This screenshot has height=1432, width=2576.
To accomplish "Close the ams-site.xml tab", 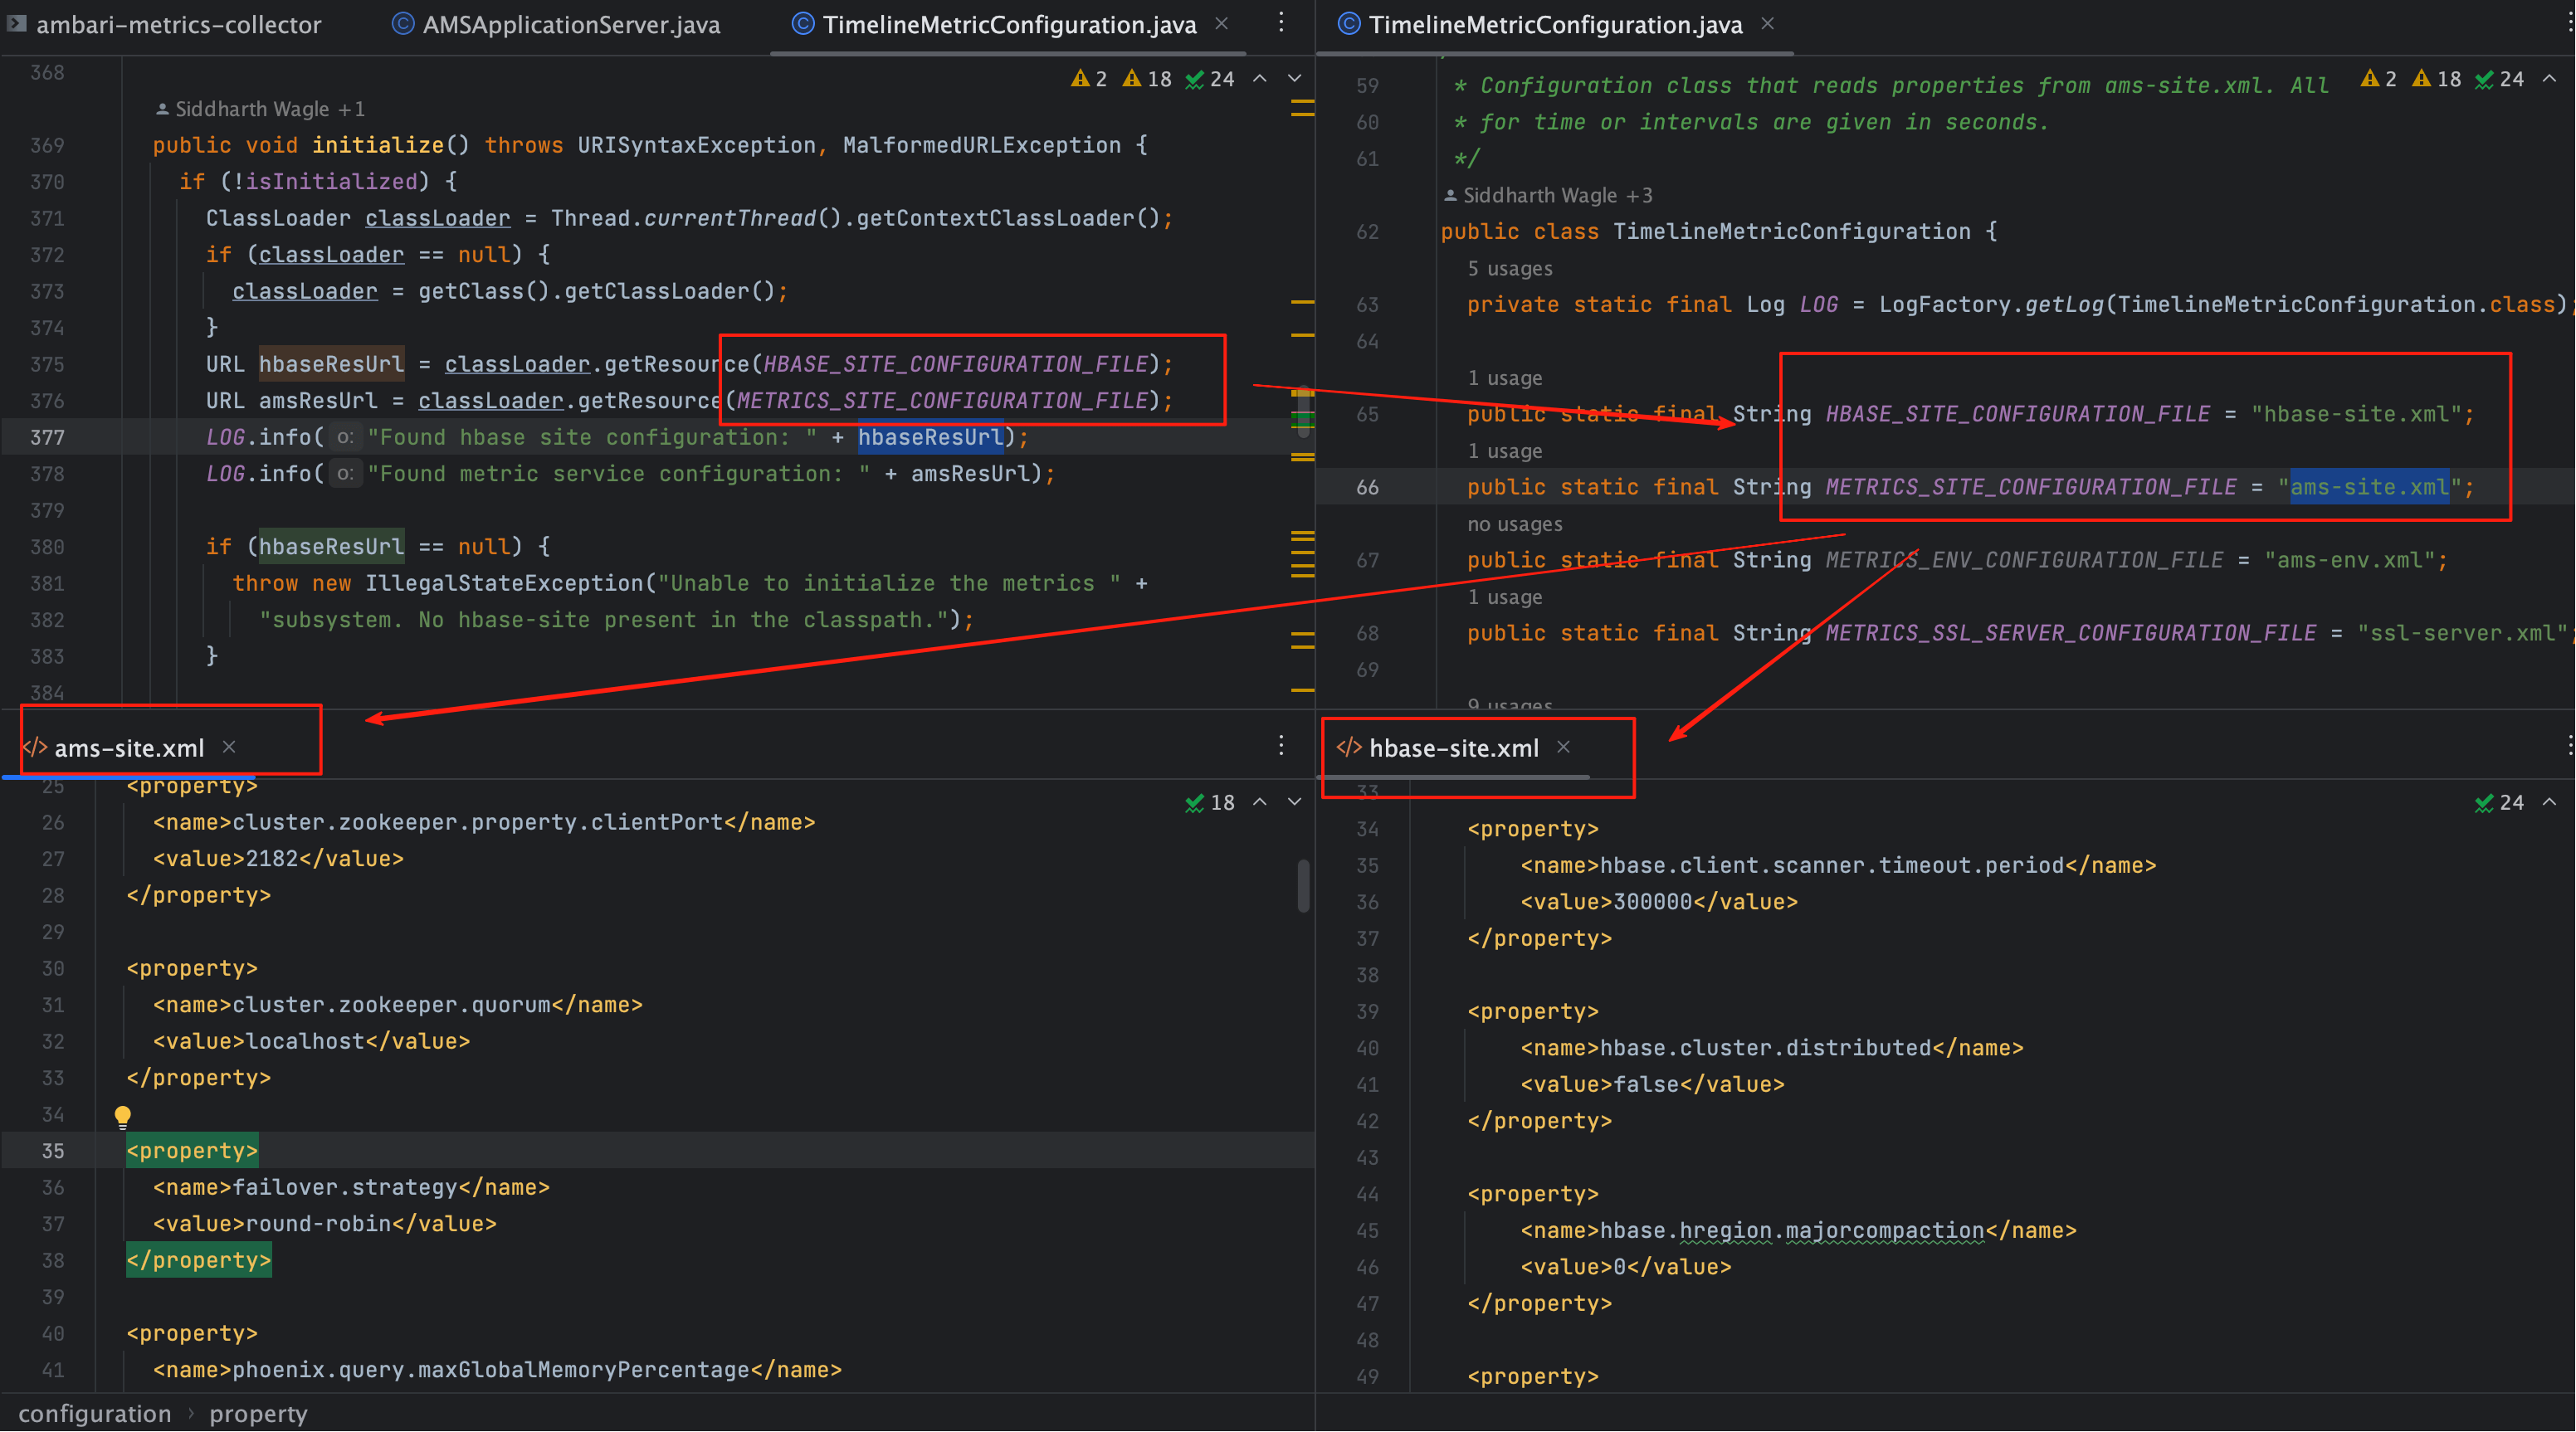I will pyautogui.click(x=229, y=747).
